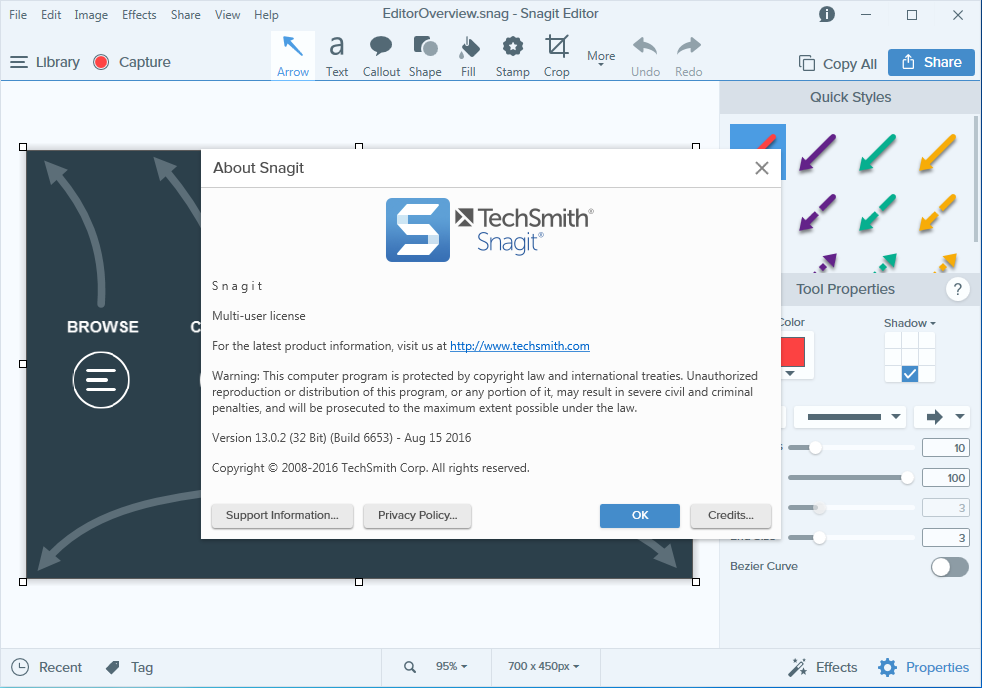
Task: Open the zoom percentage dropdown
Action: tap(450, 666)
